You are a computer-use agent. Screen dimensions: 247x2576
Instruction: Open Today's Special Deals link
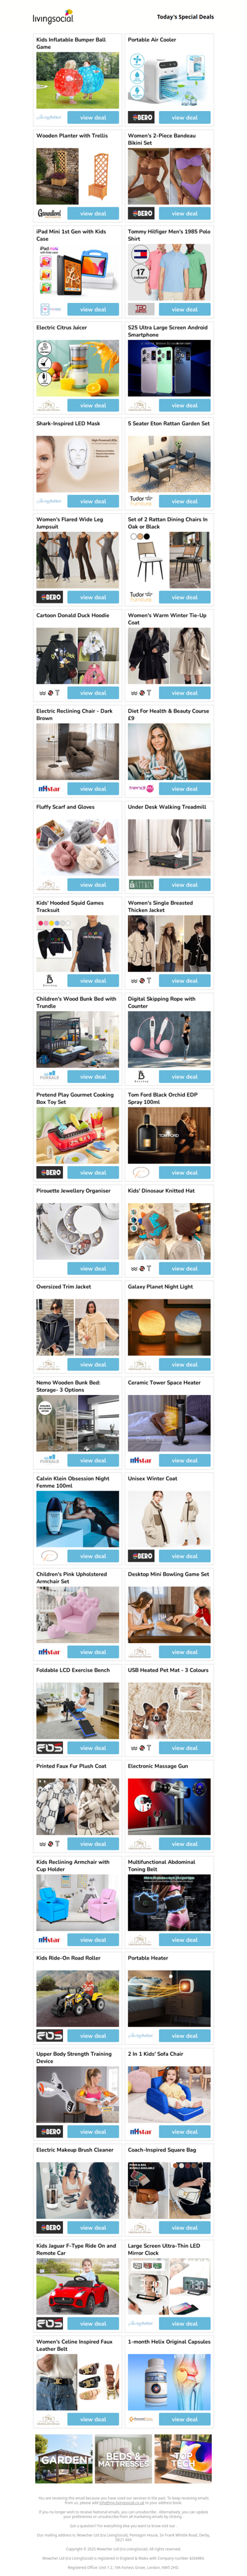(x=185, y=17)
